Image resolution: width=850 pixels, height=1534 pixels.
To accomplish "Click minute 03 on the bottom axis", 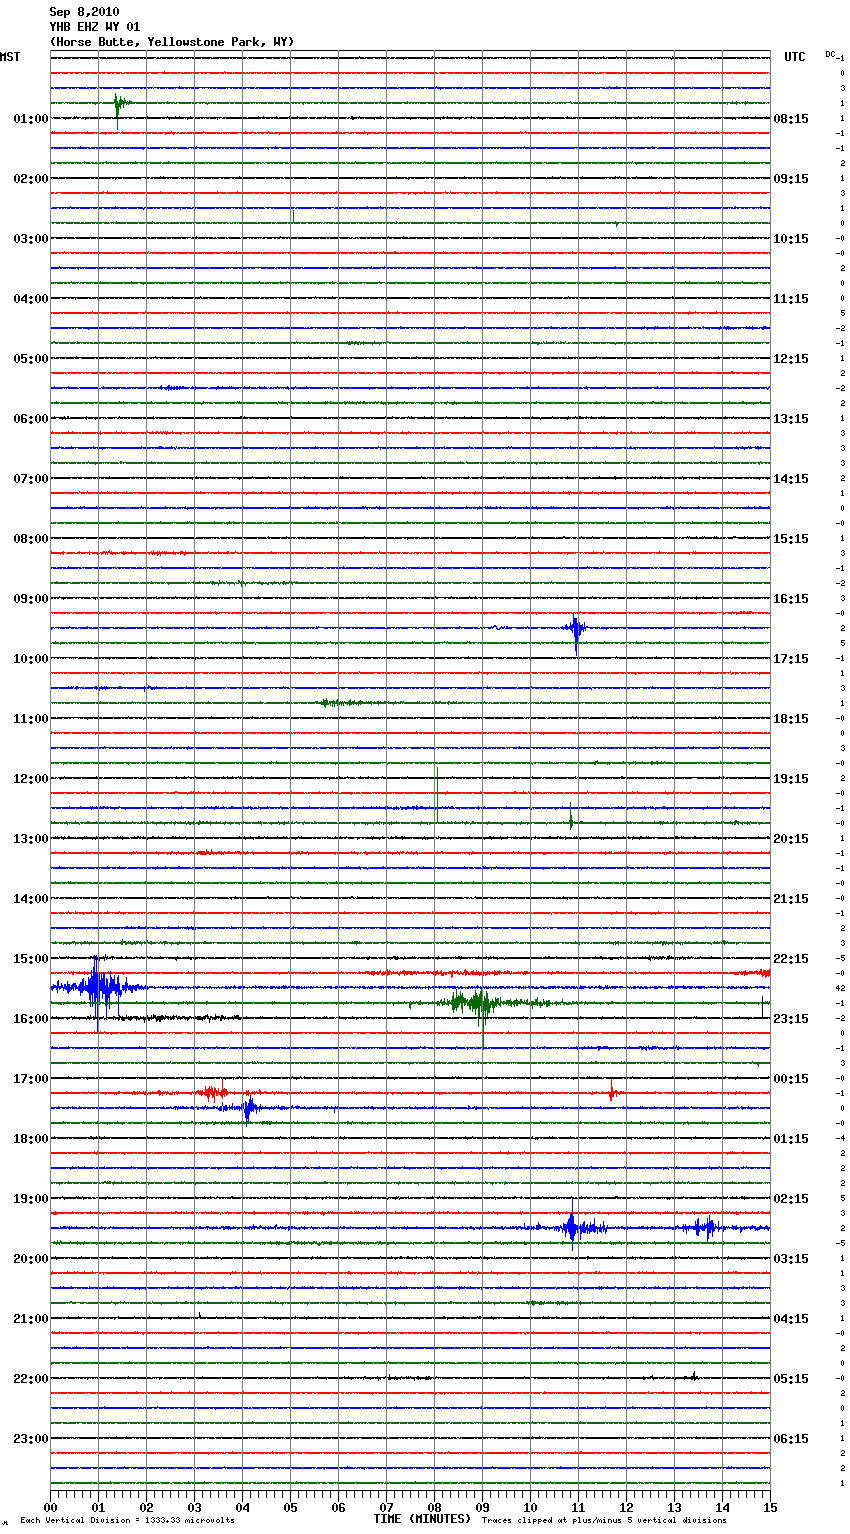I will pos(194,1507).
